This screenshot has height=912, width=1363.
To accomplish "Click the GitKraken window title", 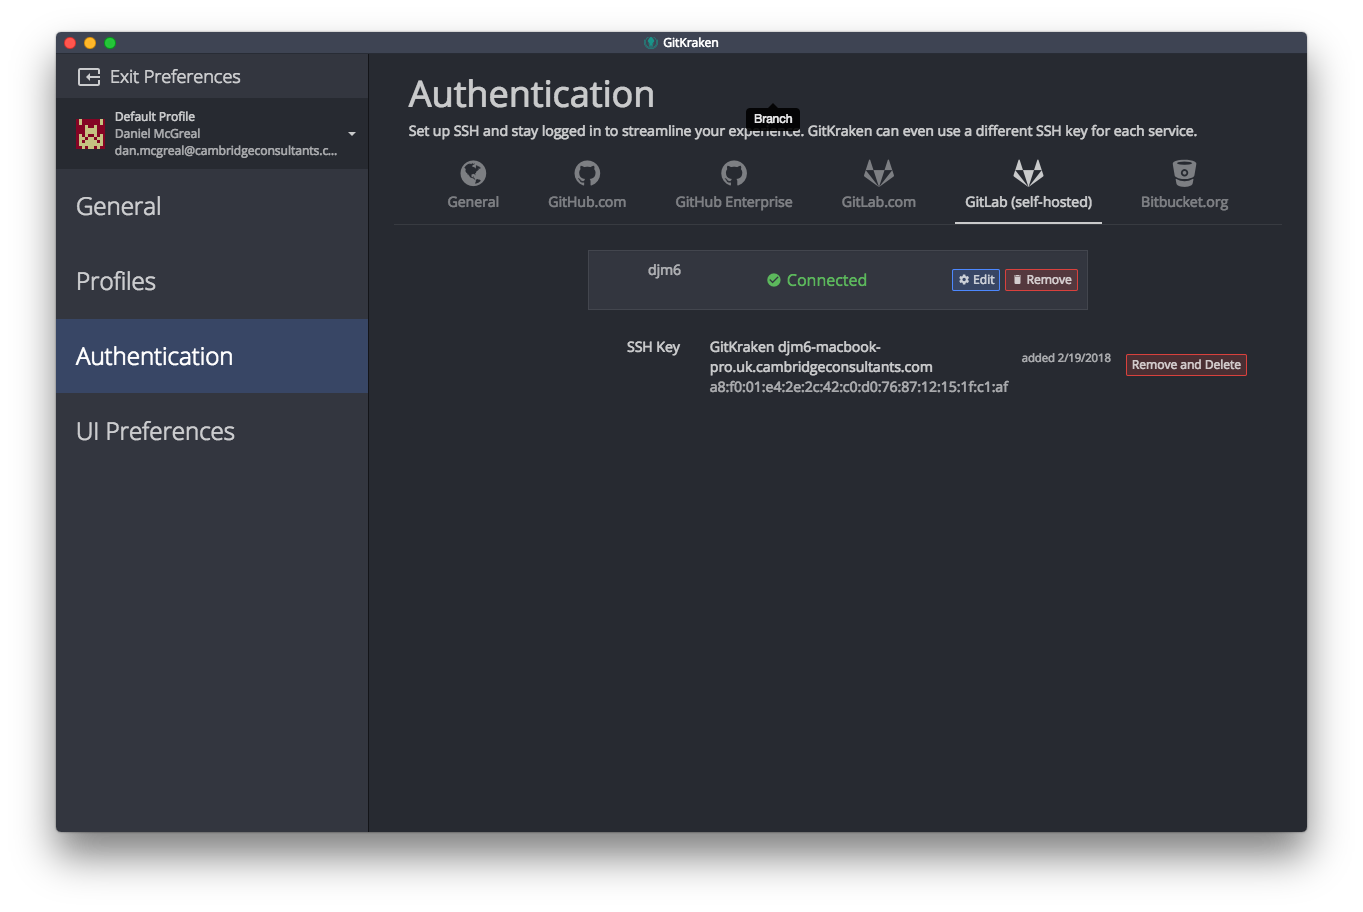I will click(690, 43).
